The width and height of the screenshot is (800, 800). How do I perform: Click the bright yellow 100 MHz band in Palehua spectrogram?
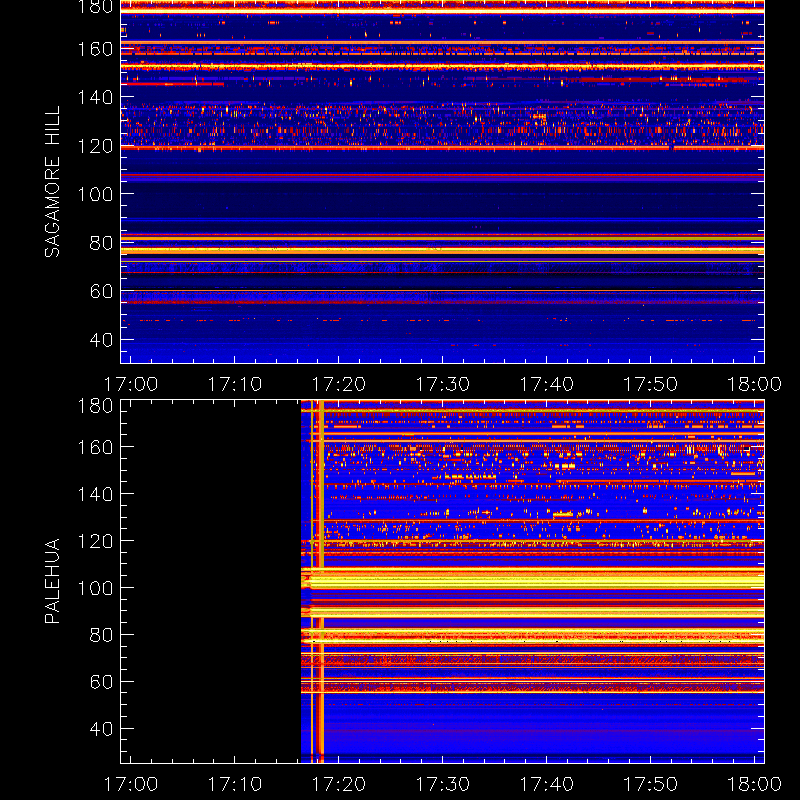(533, 581)
